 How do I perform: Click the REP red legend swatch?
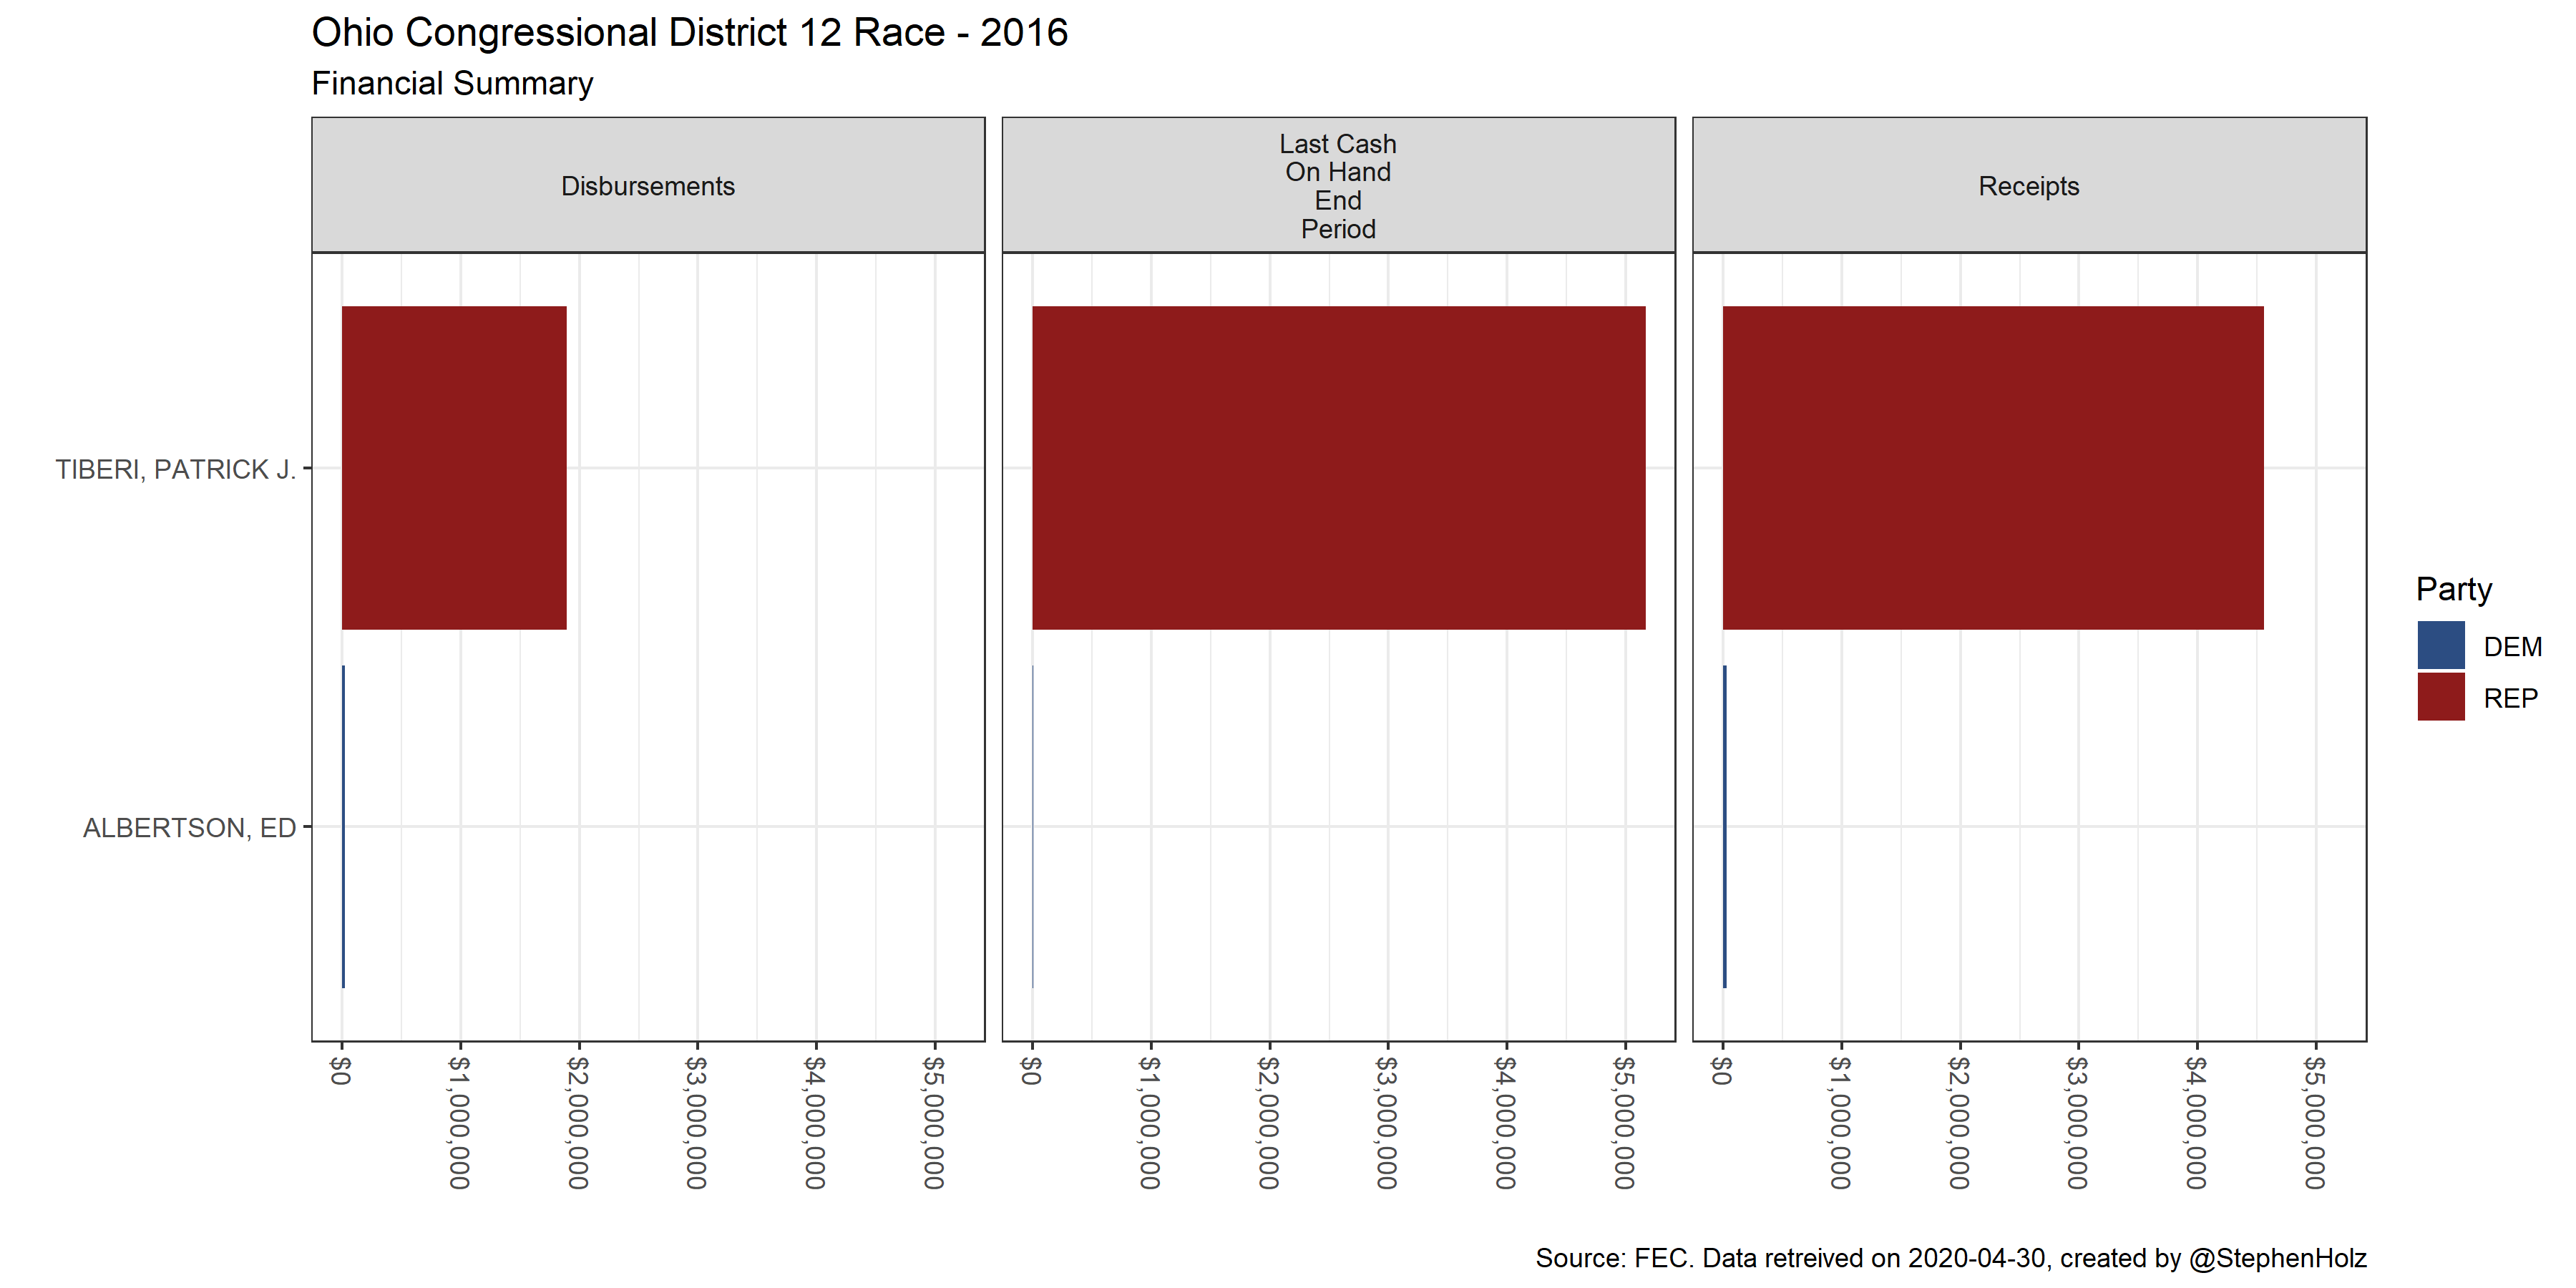click(2440, 697)
